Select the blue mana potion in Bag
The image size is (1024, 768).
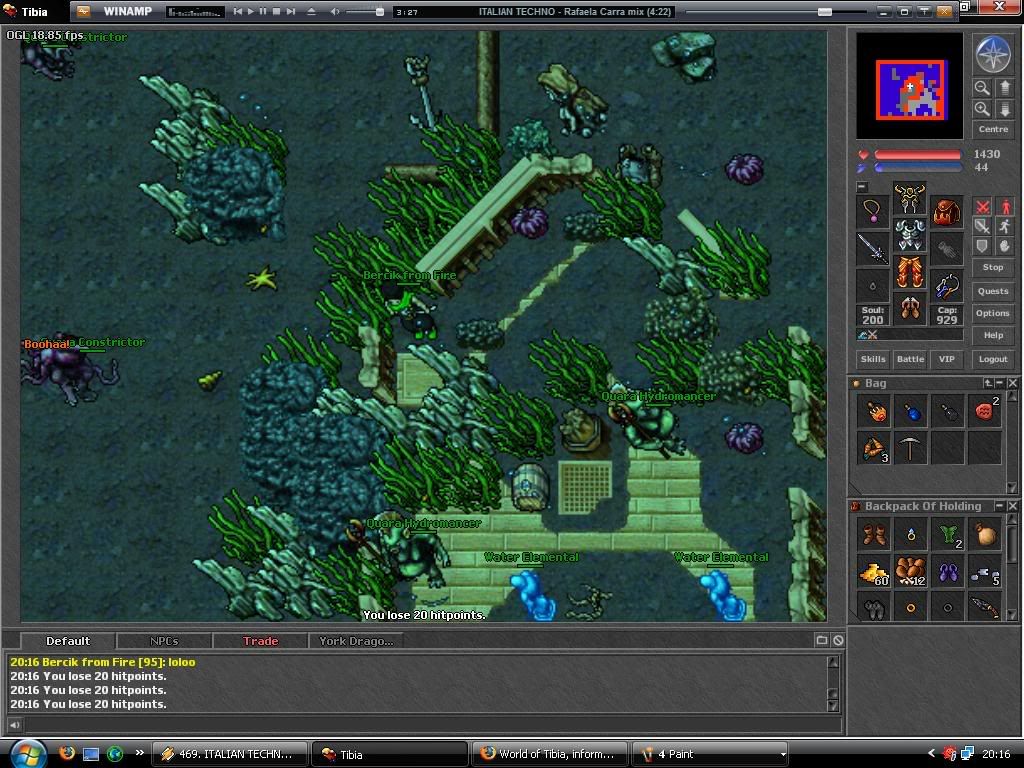[911, 411]
